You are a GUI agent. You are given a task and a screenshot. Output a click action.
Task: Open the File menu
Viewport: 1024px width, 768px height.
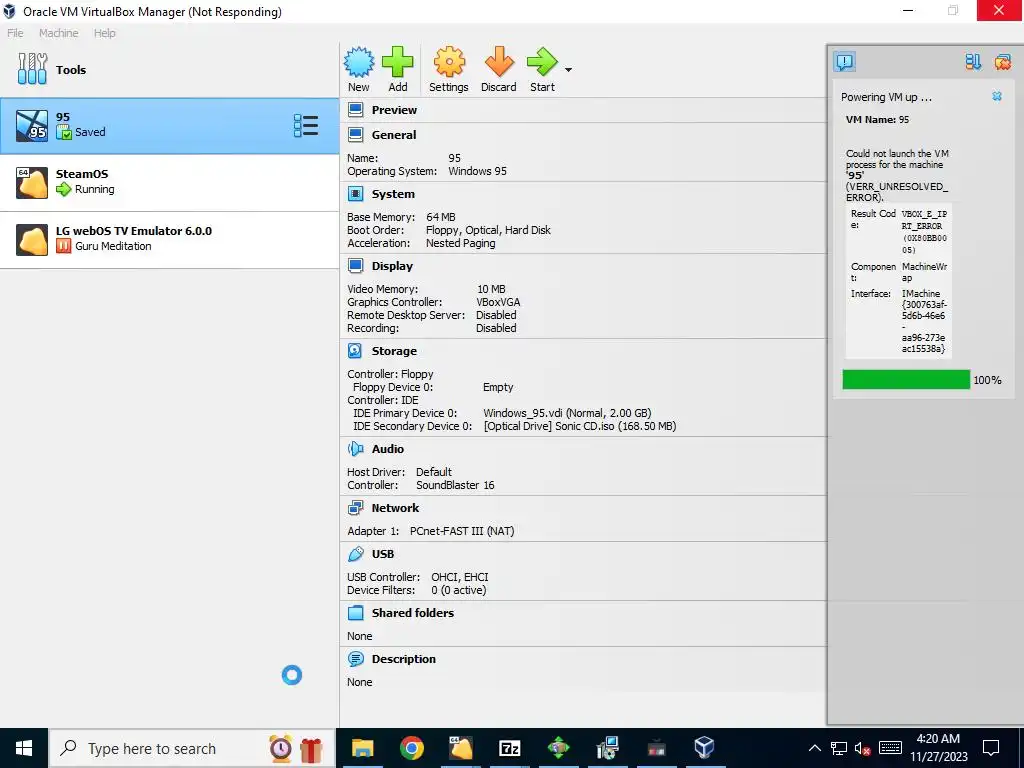click(15, 33)
